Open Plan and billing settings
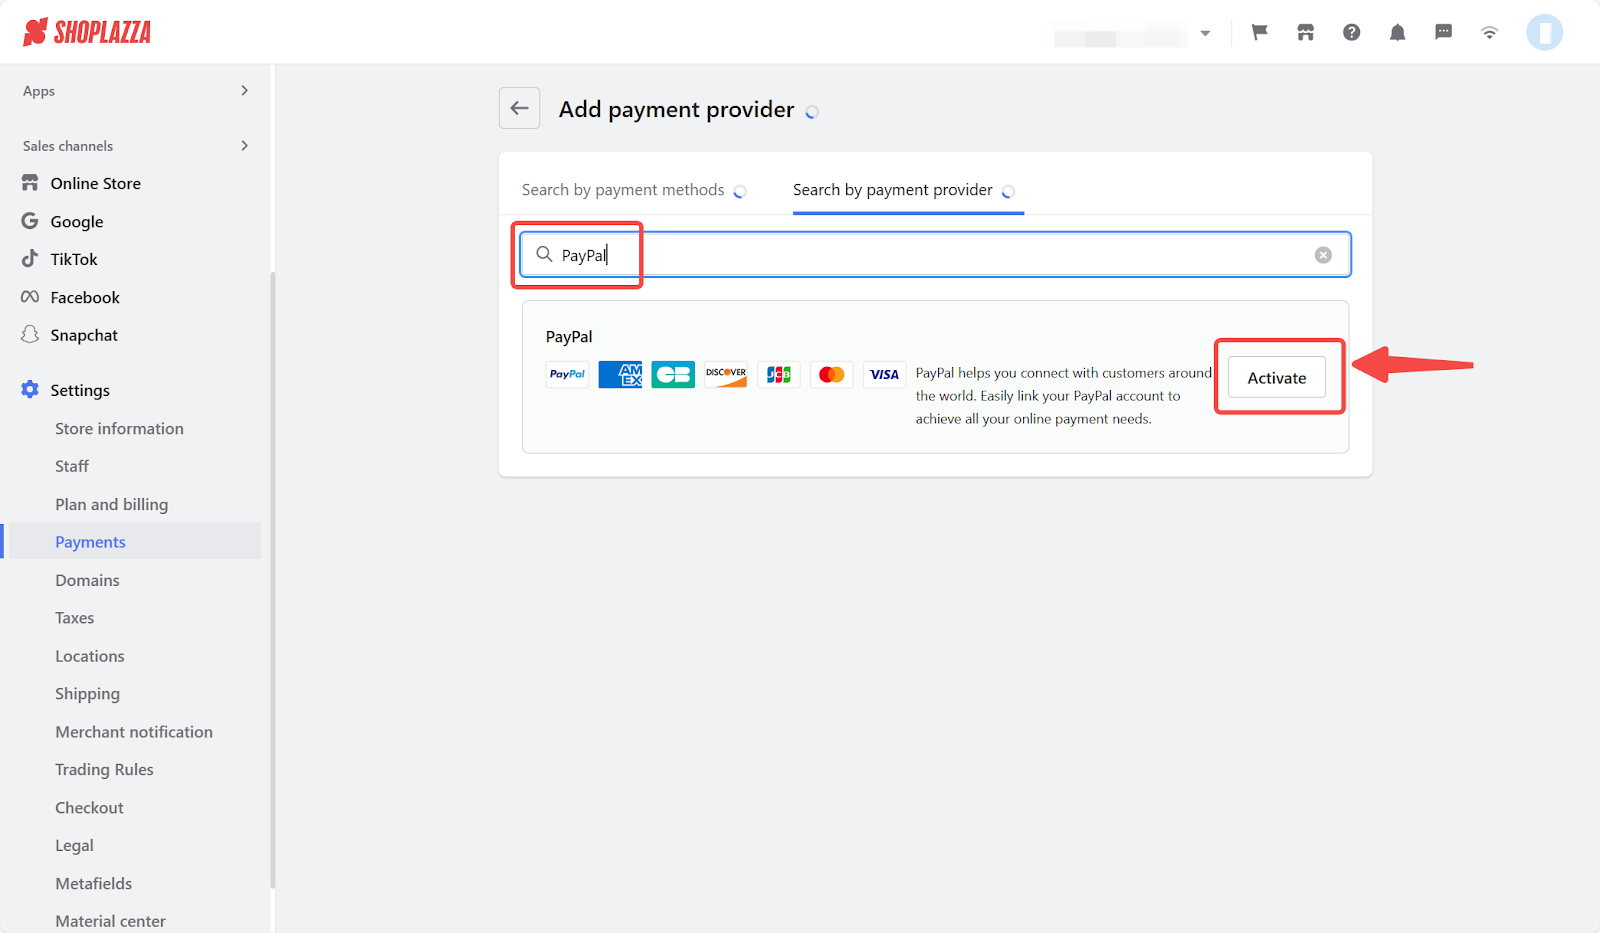 coord(112,504)
